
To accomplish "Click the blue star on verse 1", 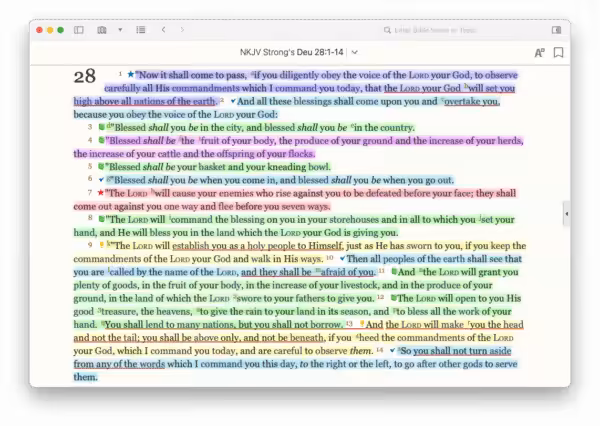I will (x=130, y=75).
